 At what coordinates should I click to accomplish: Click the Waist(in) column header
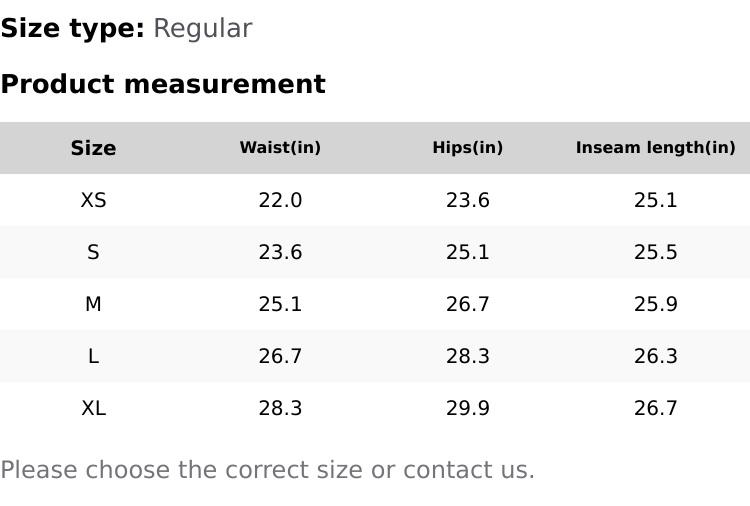point(280,148)
